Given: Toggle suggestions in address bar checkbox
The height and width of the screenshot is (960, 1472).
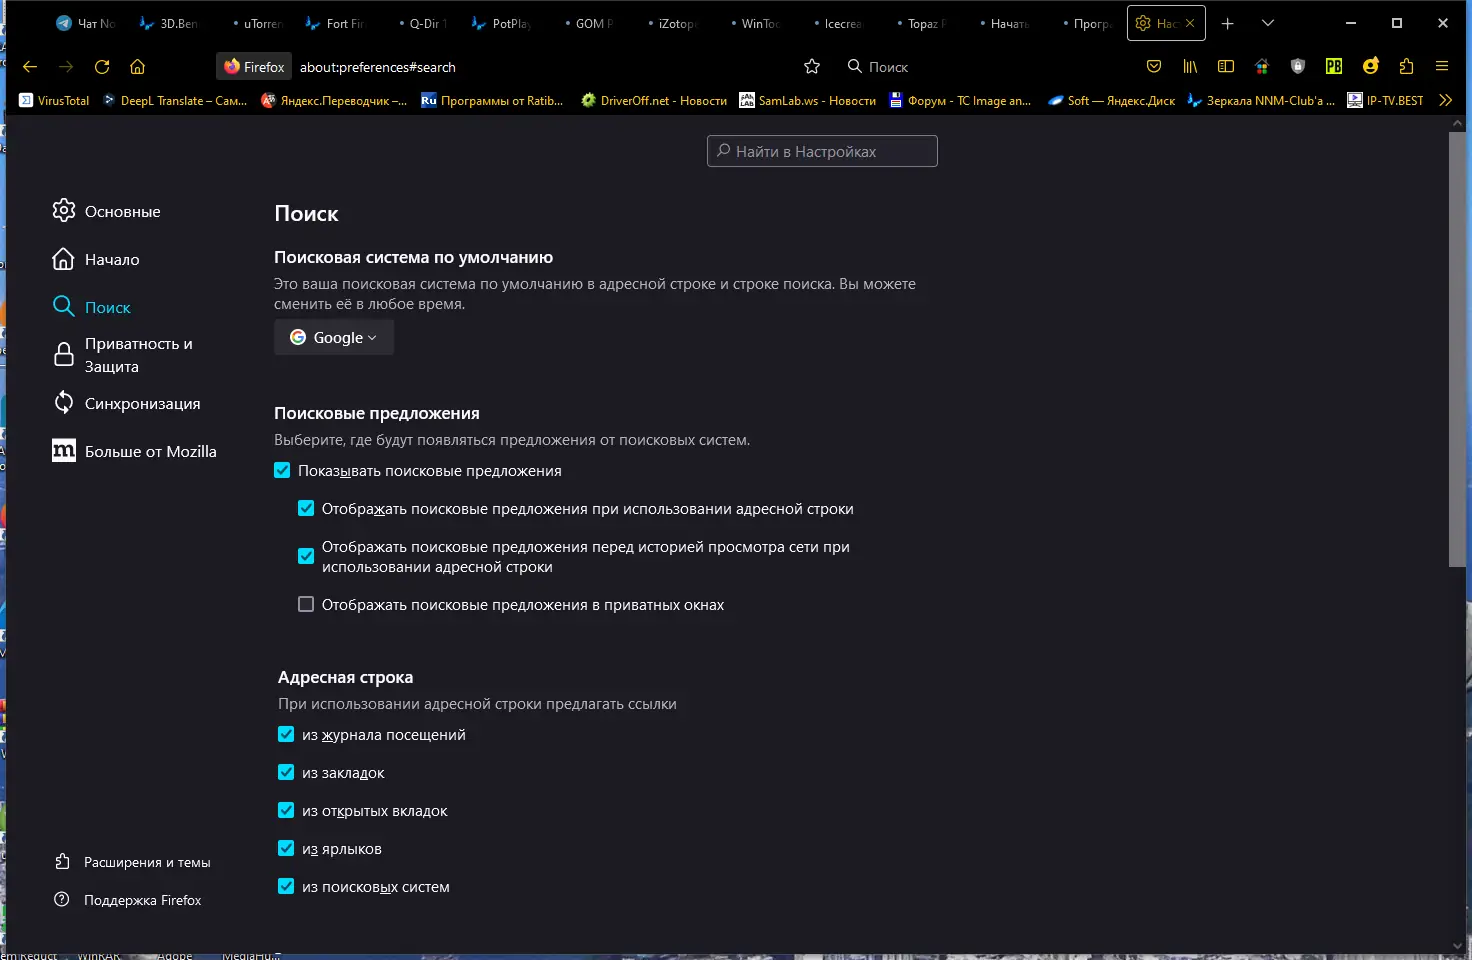Looking at the screenshot, I should click(x=306, y=508).
